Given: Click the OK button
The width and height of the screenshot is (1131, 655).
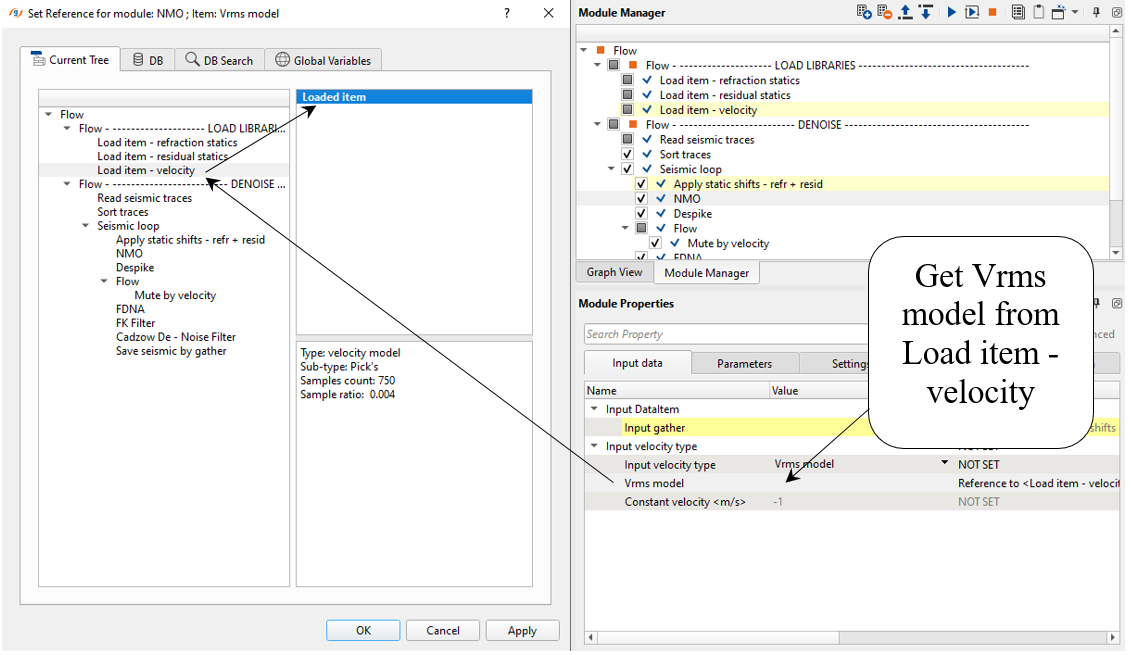Looking at the screenshot, I should pyautogui.click(x=363, y=631).
